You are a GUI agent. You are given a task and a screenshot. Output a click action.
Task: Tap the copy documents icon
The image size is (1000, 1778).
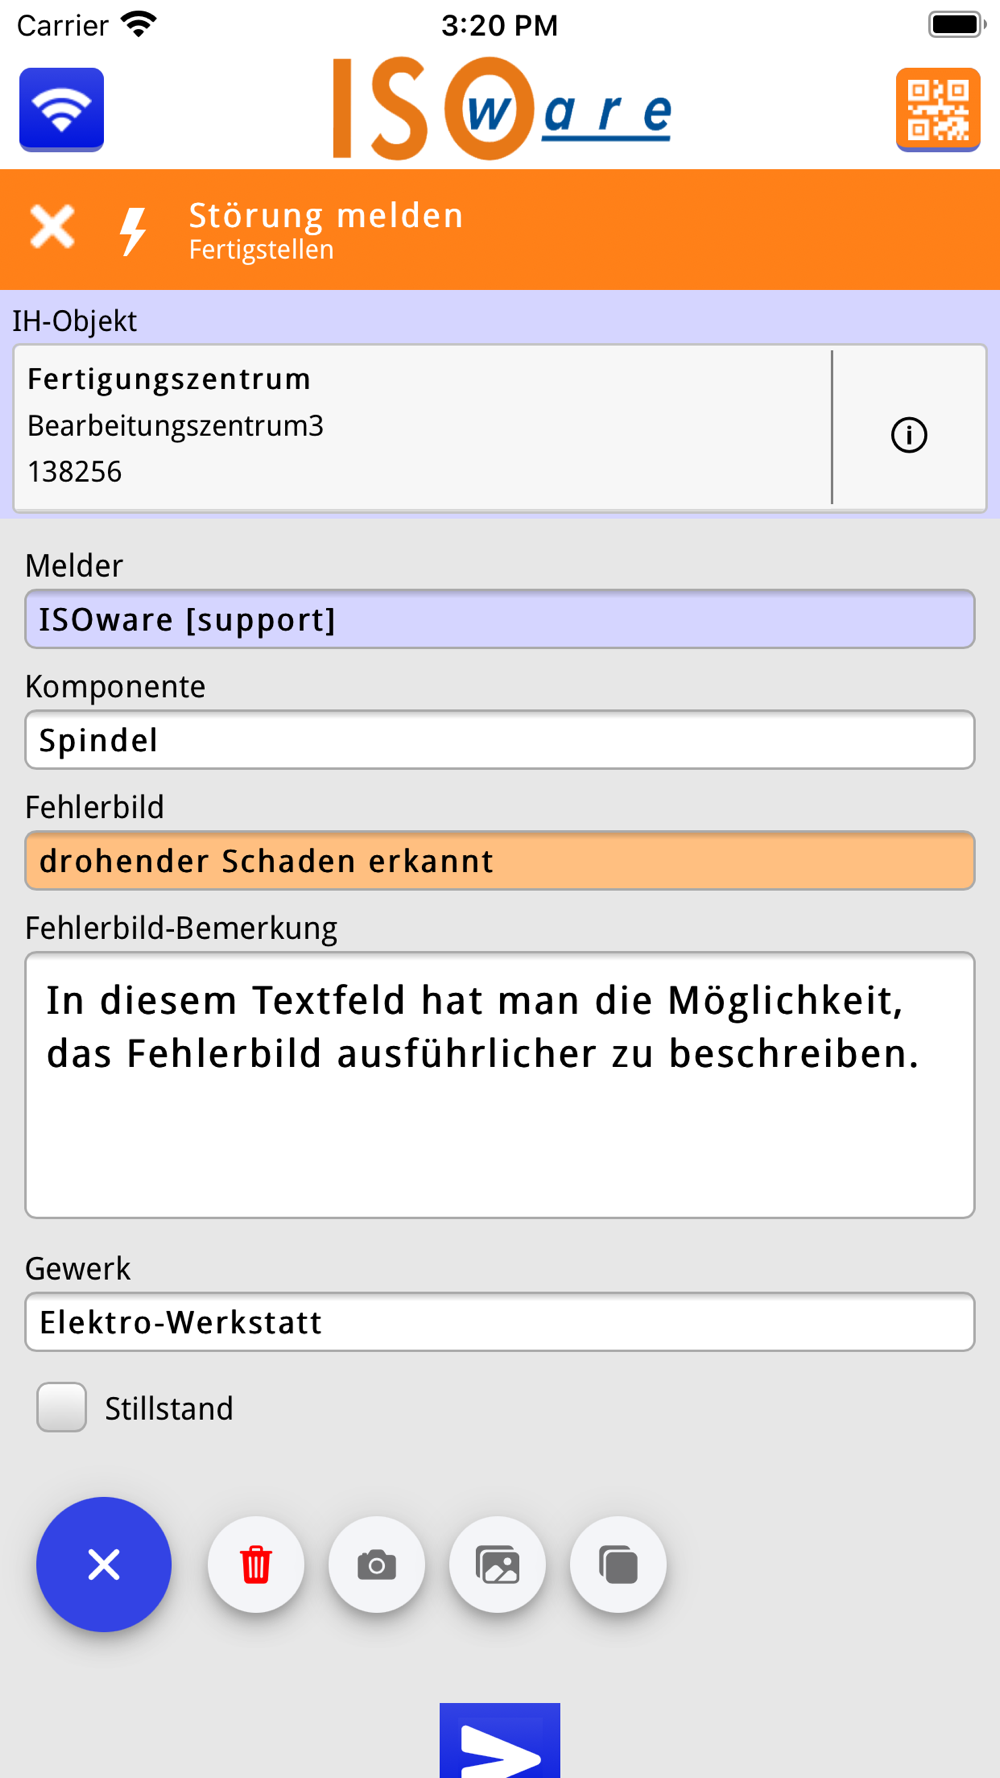tap(618, 1564)
